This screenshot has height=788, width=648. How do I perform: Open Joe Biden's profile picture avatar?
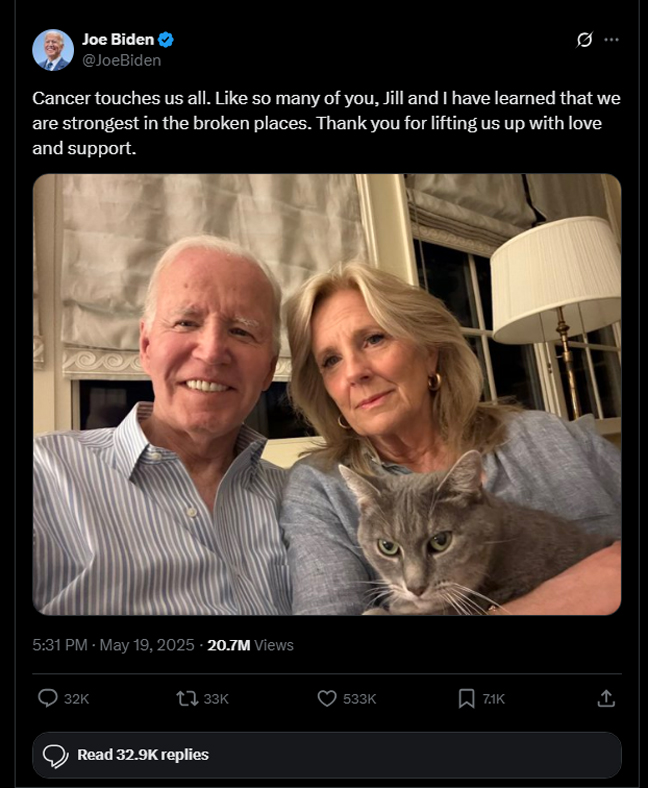coord(53,50)
